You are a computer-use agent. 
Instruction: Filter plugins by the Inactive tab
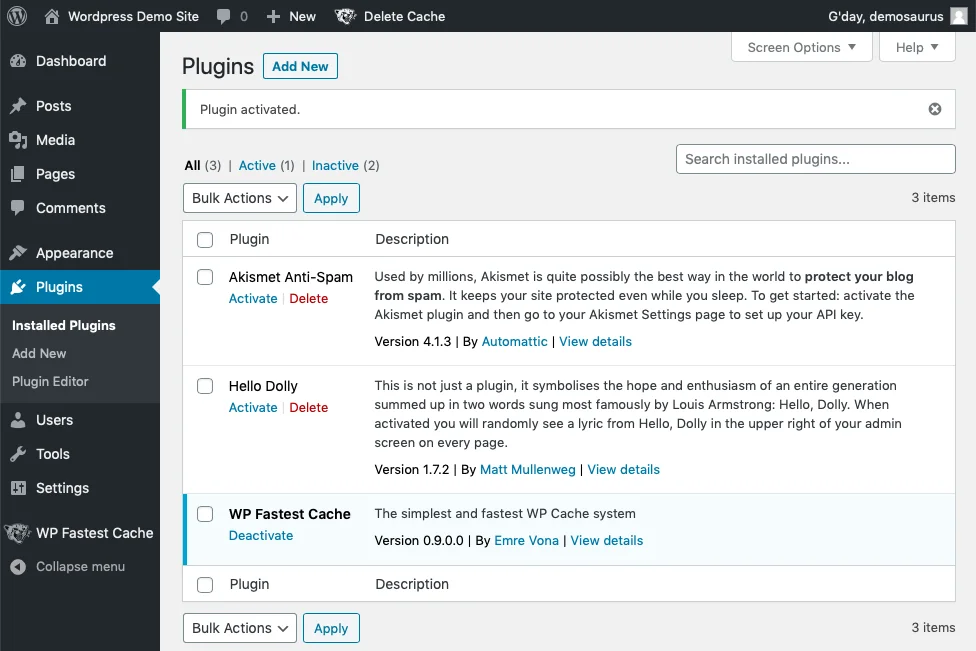pyautogui.click(x=335, y=166)
